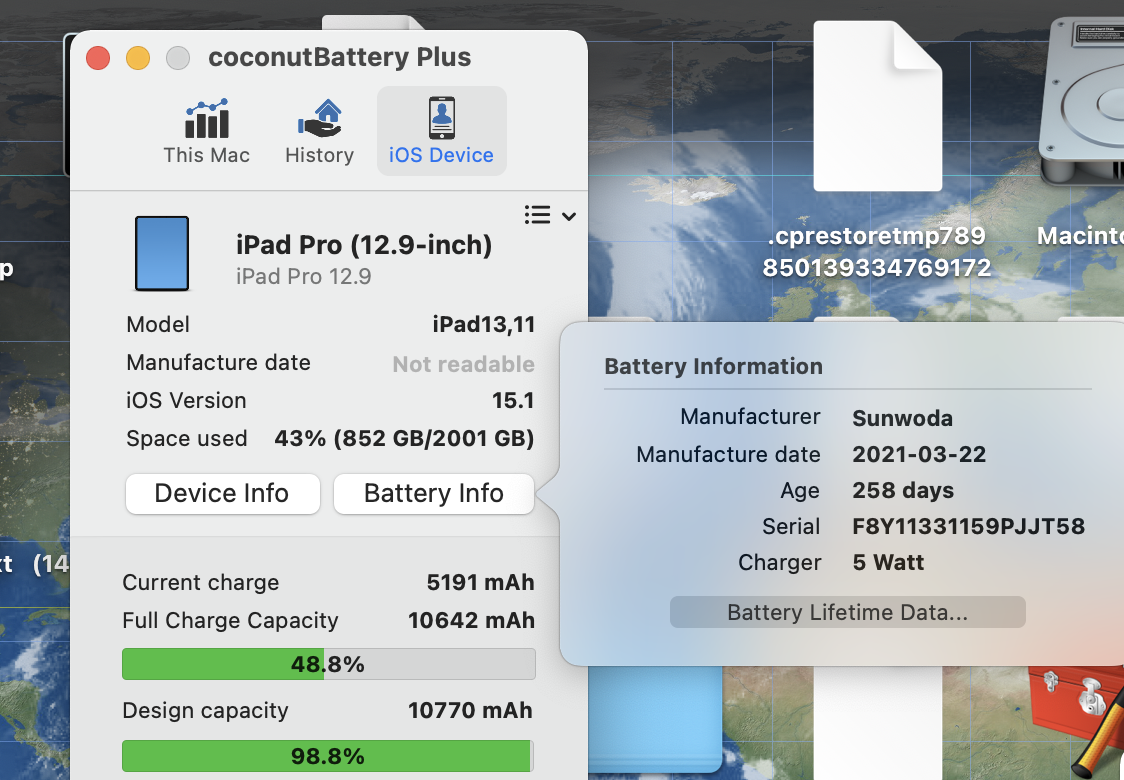The image size is (1124, 780).
Task: Click the 2021-03-22 manufacture date
Action: [x=919, y=454]
